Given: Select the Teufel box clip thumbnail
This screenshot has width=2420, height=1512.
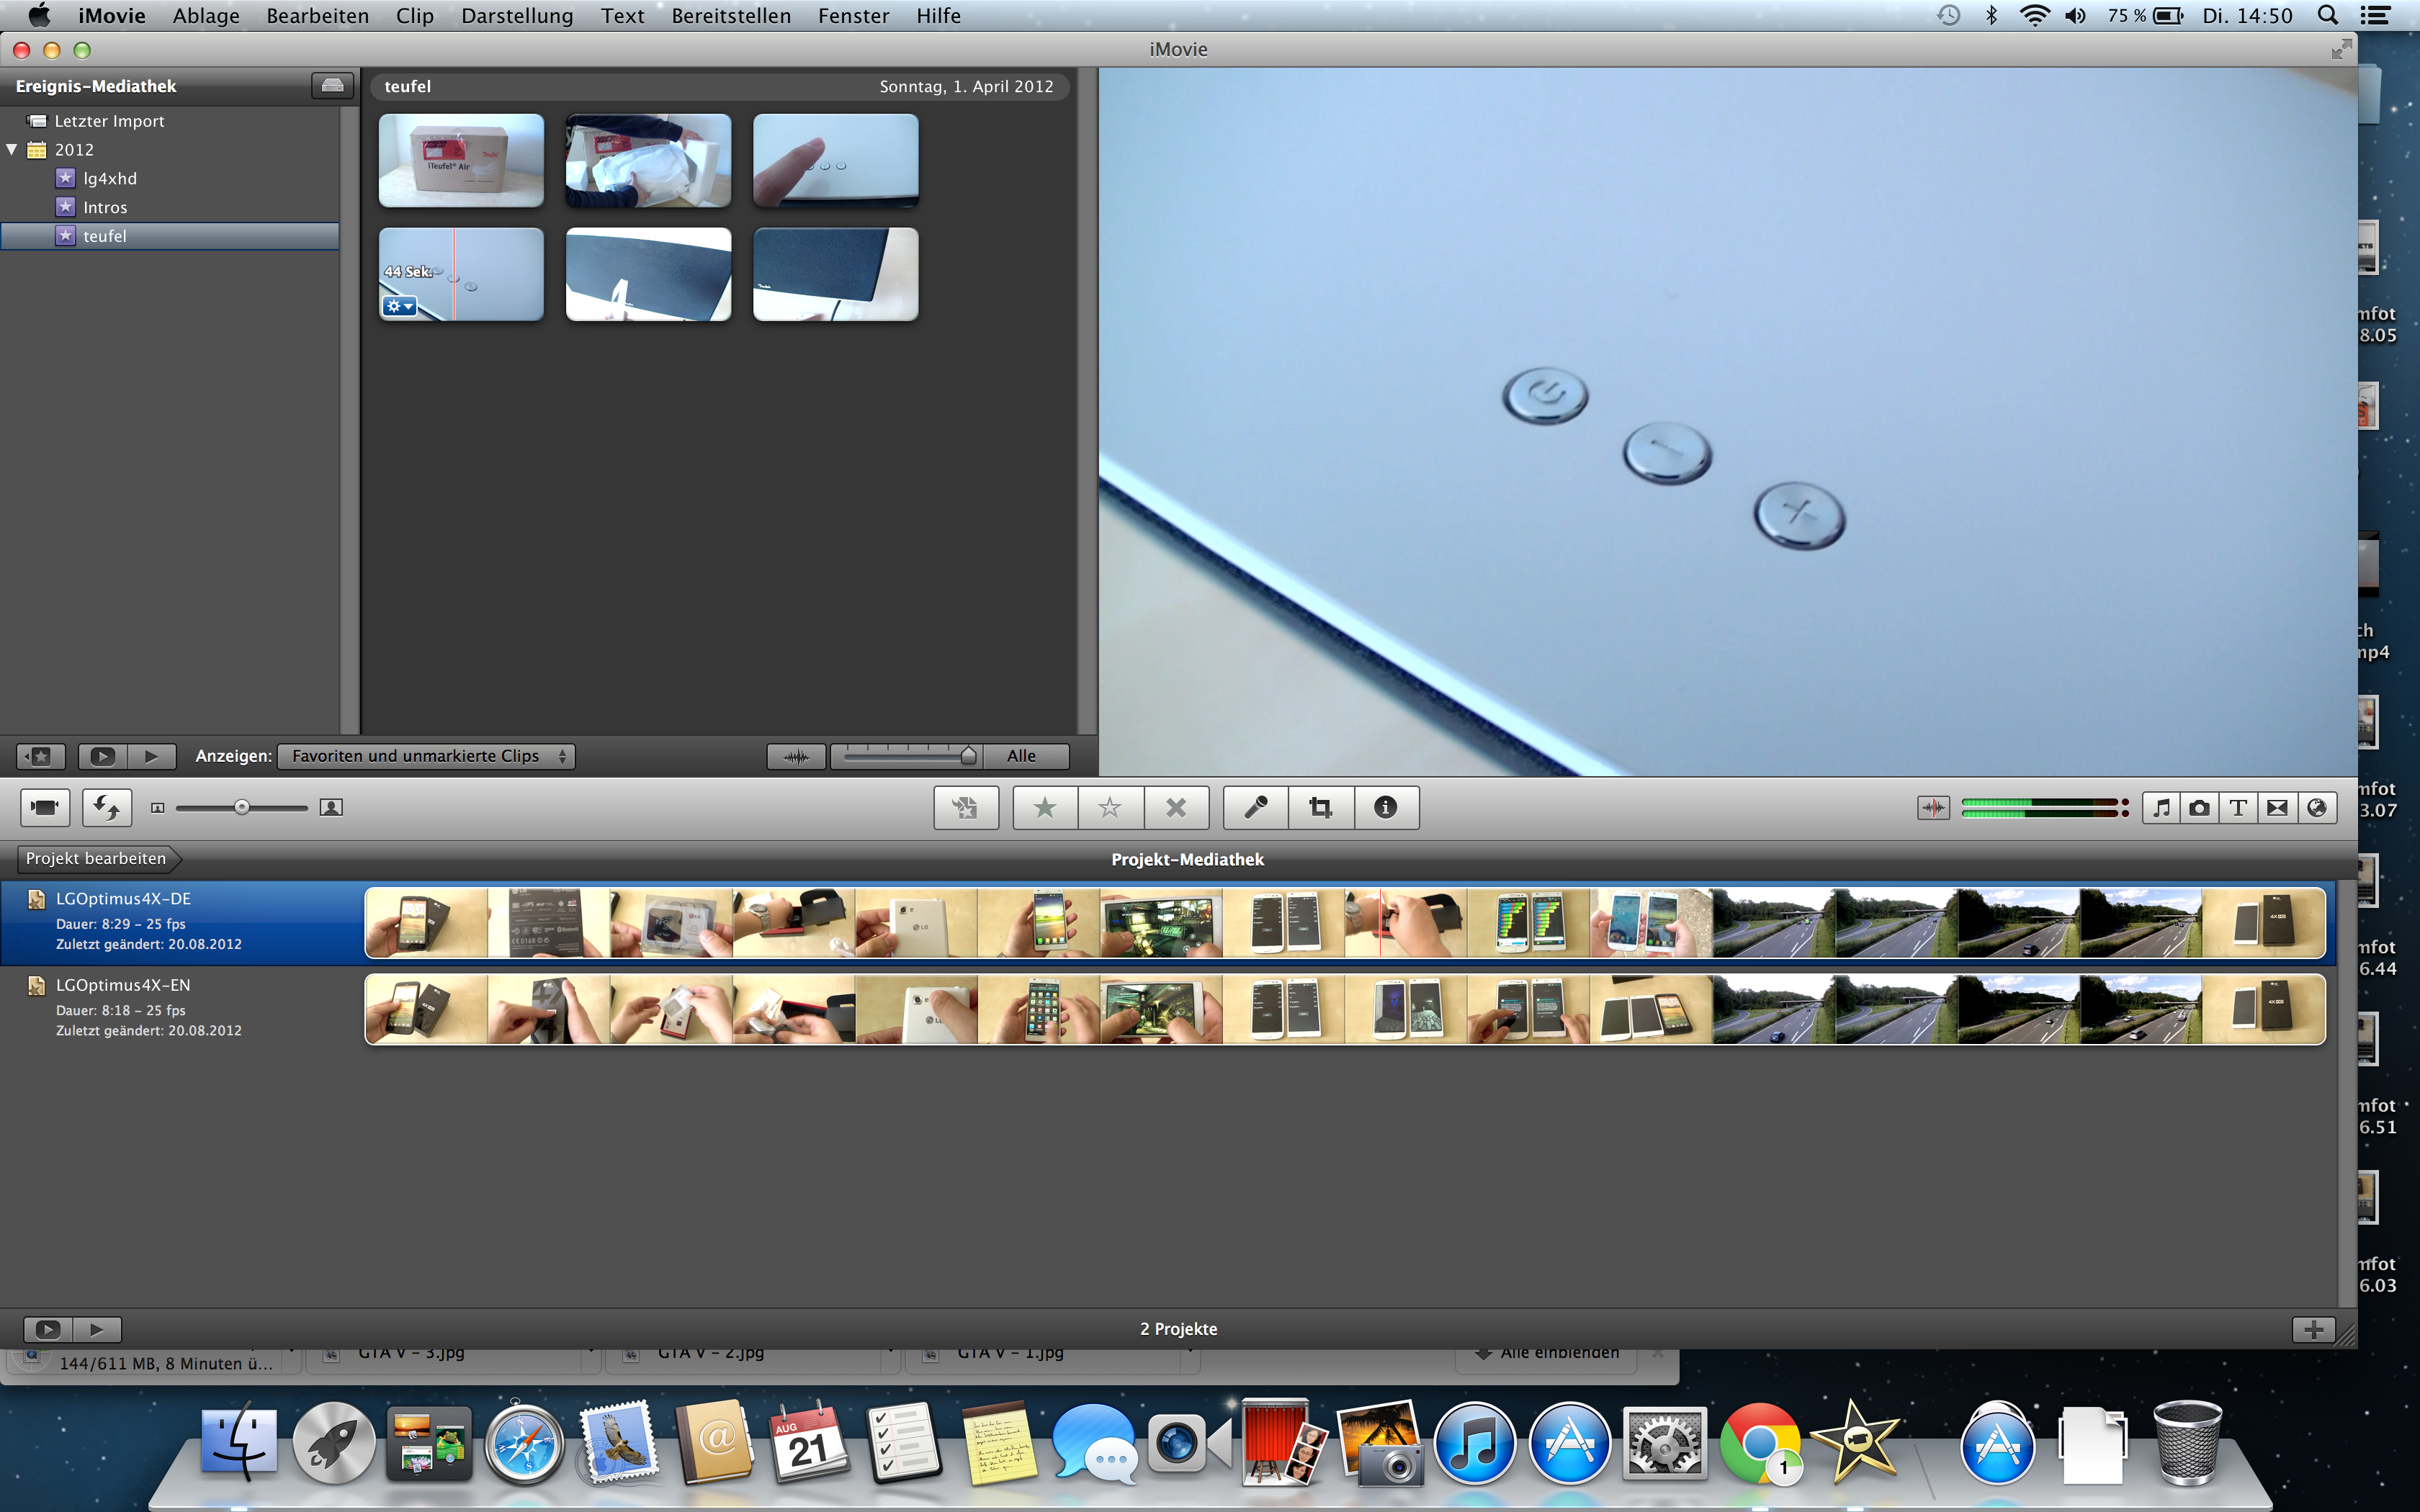Looking at the screenshot, I should (x=461, y=160).
